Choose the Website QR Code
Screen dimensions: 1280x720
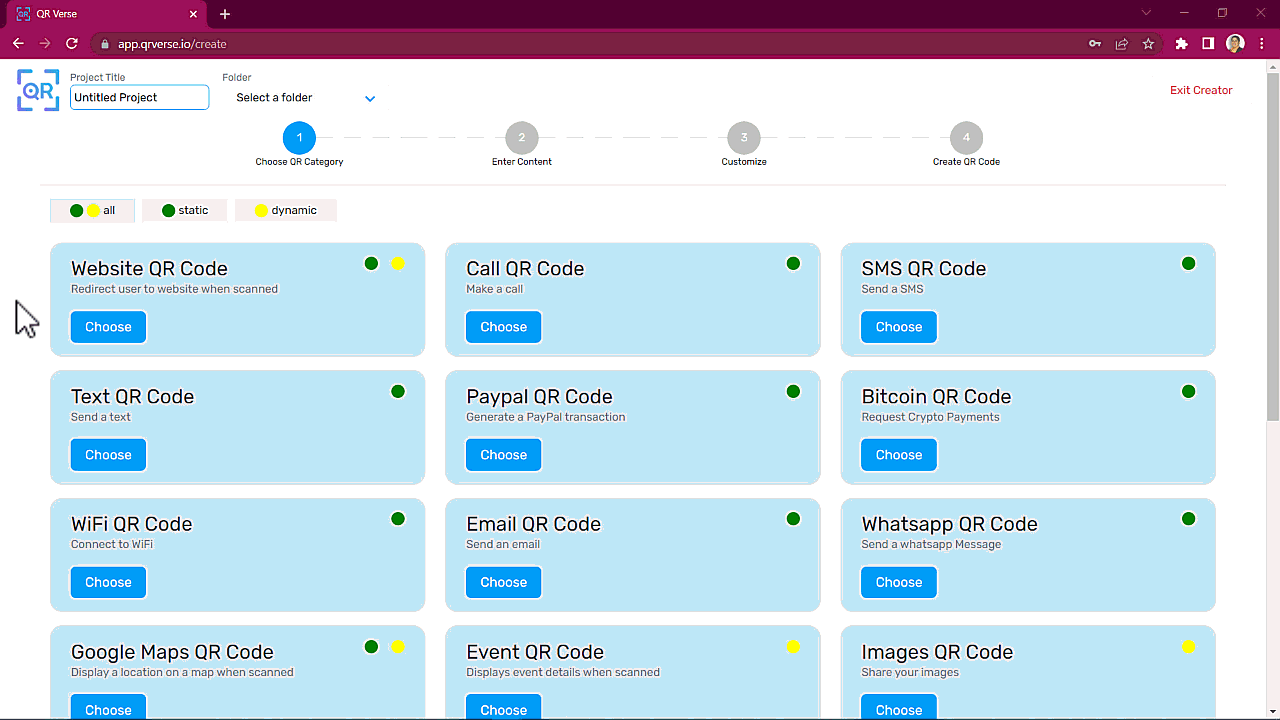tap(108, 327)
